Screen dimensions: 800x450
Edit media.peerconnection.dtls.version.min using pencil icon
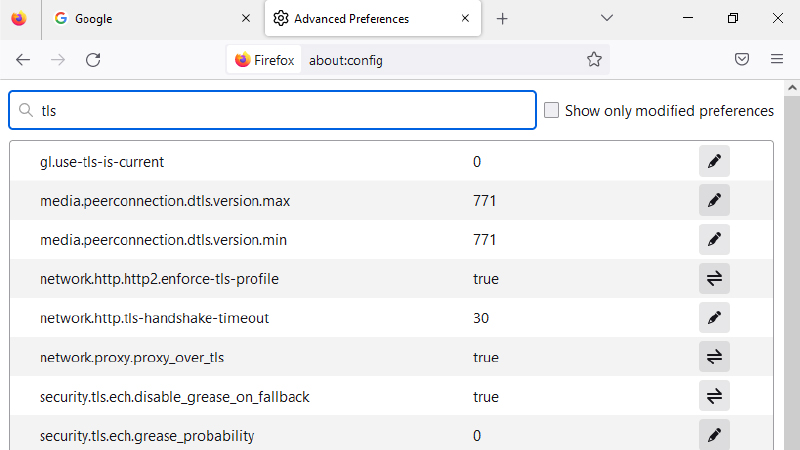tap(714, 239)
